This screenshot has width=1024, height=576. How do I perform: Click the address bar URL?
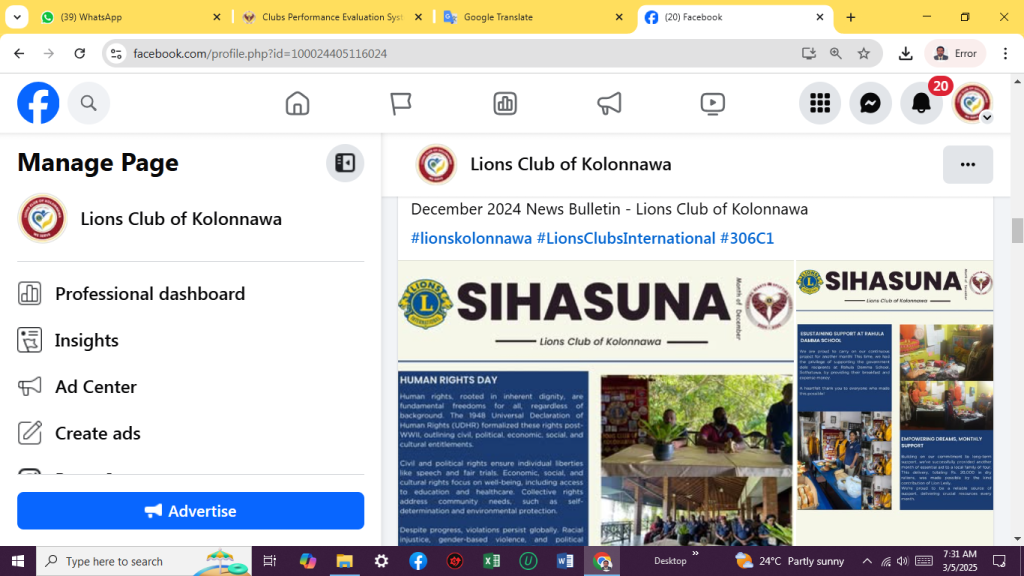(x=260, y=54)
